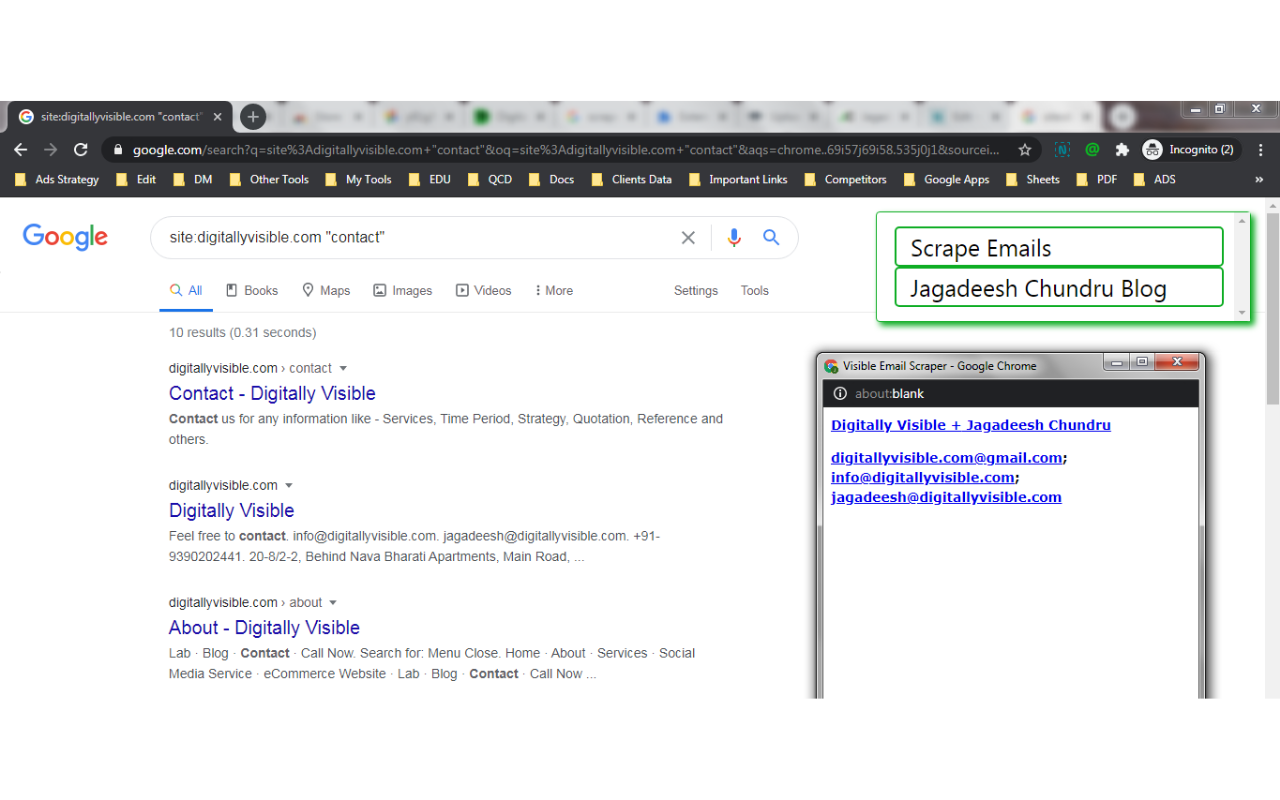Bookmark this page with the star icon

coord(1025,149)
